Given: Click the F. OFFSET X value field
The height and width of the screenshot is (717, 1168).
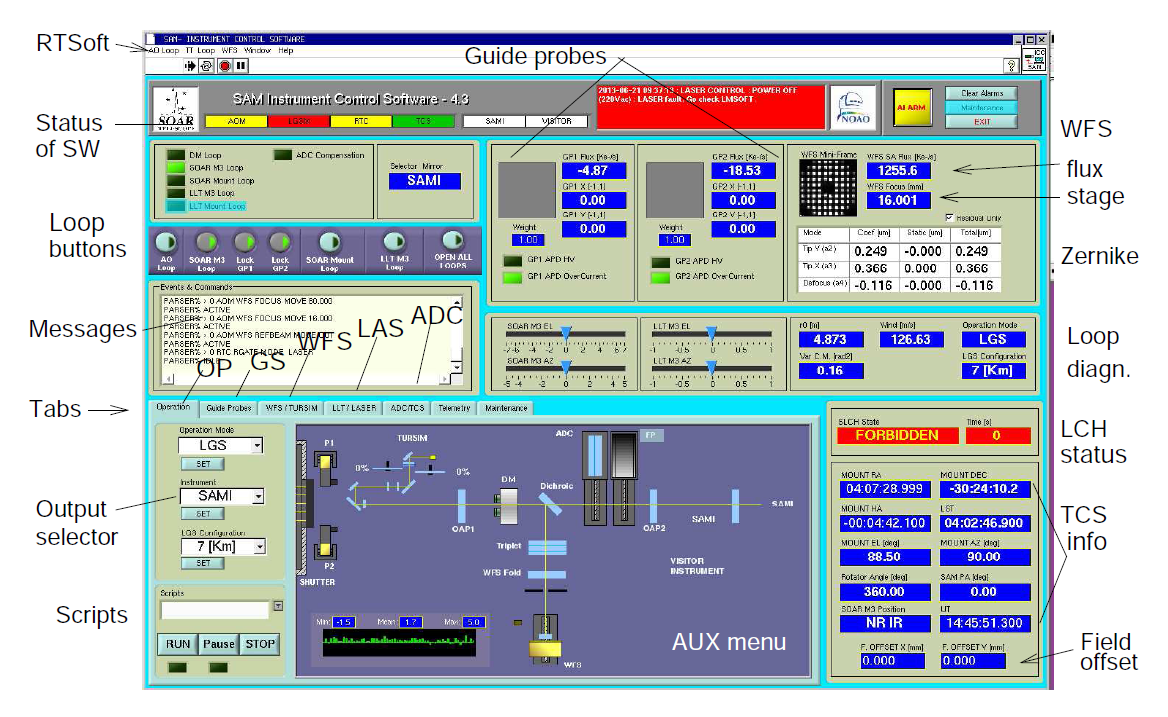Looking at the screenshot, I should pyautogui.click(x=892, y=661).
